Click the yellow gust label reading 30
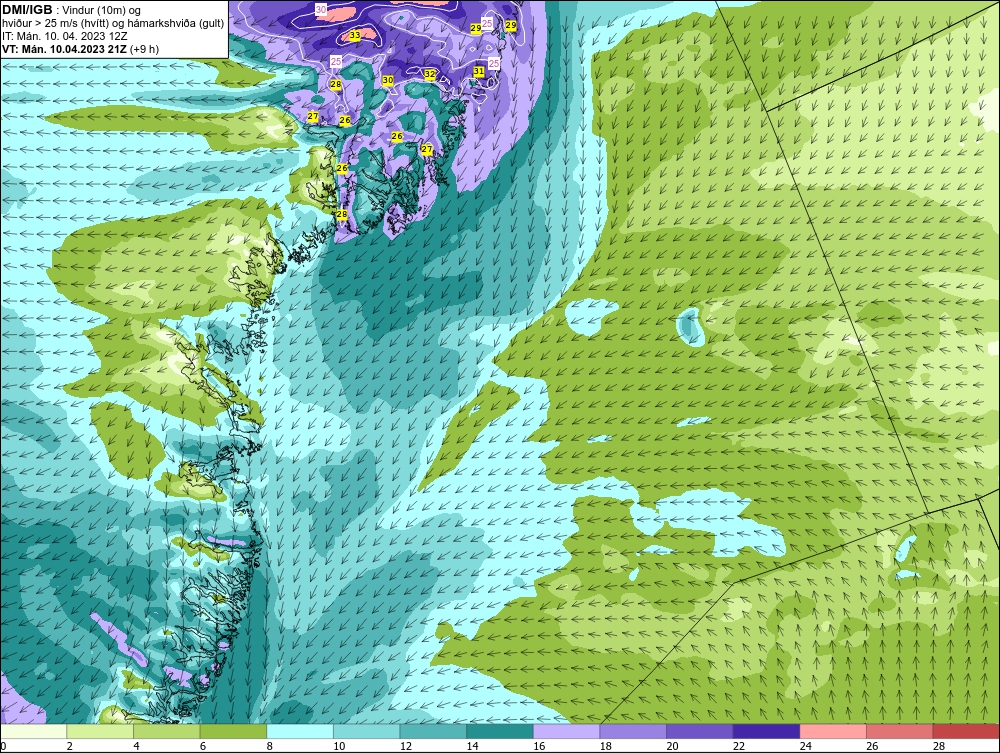The image size is (1000, 753). (388, 80)
